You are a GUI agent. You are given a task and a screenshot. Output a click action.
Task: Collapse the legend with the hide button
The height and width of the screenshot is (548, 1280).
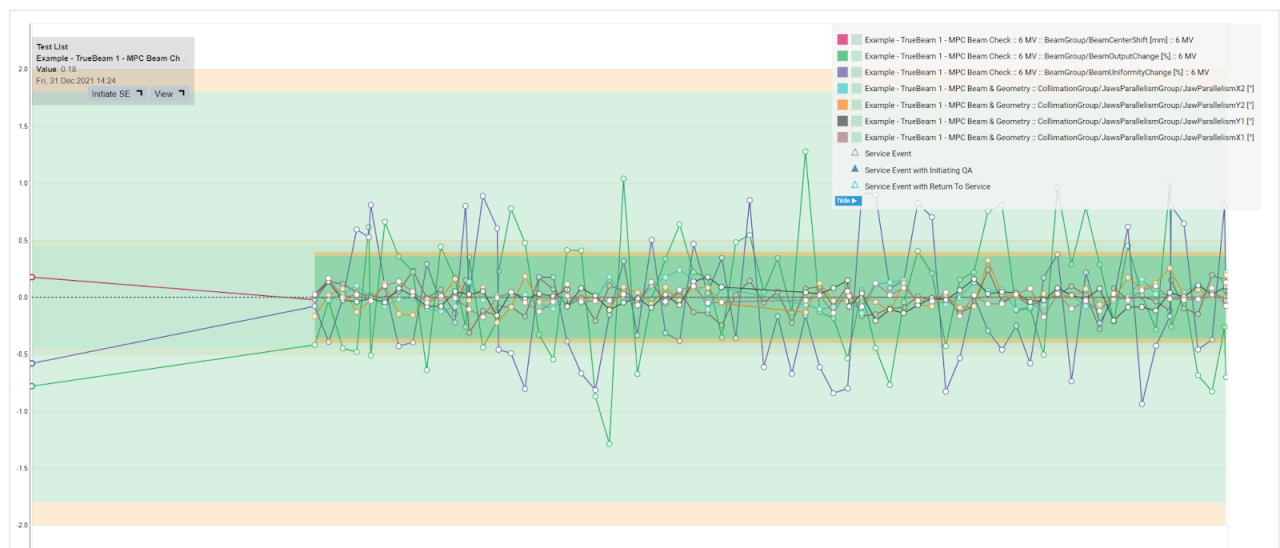pos(847,201)
